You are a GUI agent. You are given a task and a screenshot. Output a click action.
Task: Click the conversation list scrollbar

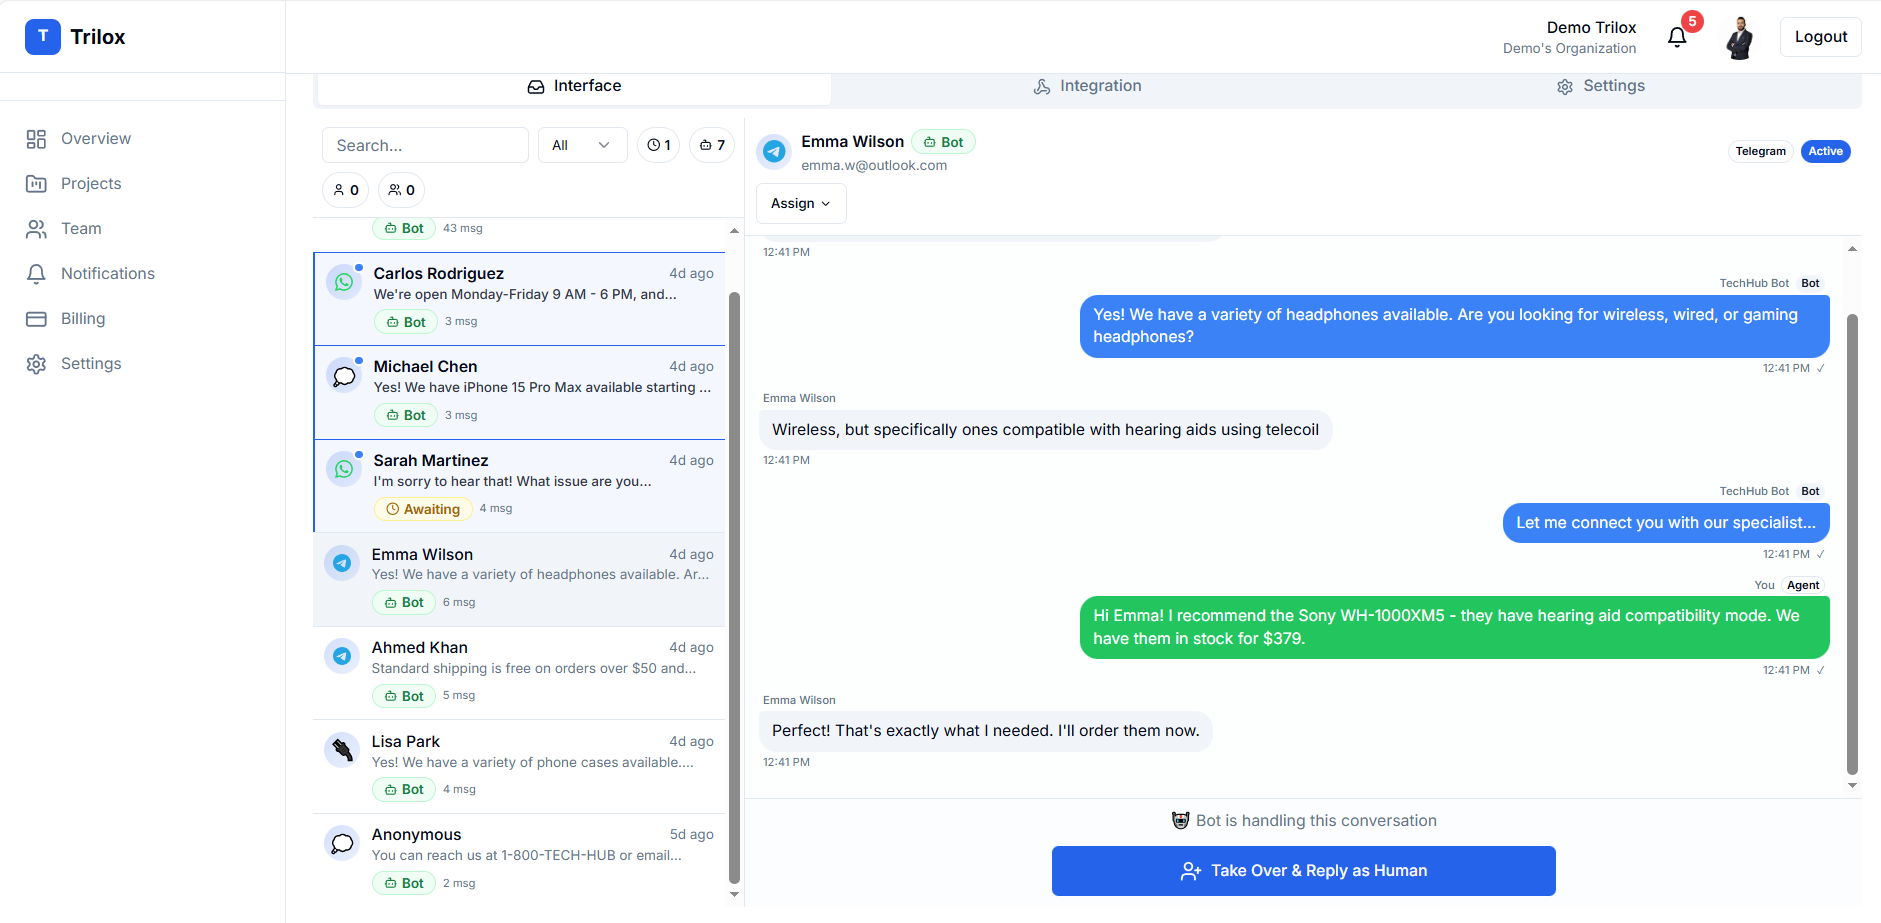coord(734,588)
